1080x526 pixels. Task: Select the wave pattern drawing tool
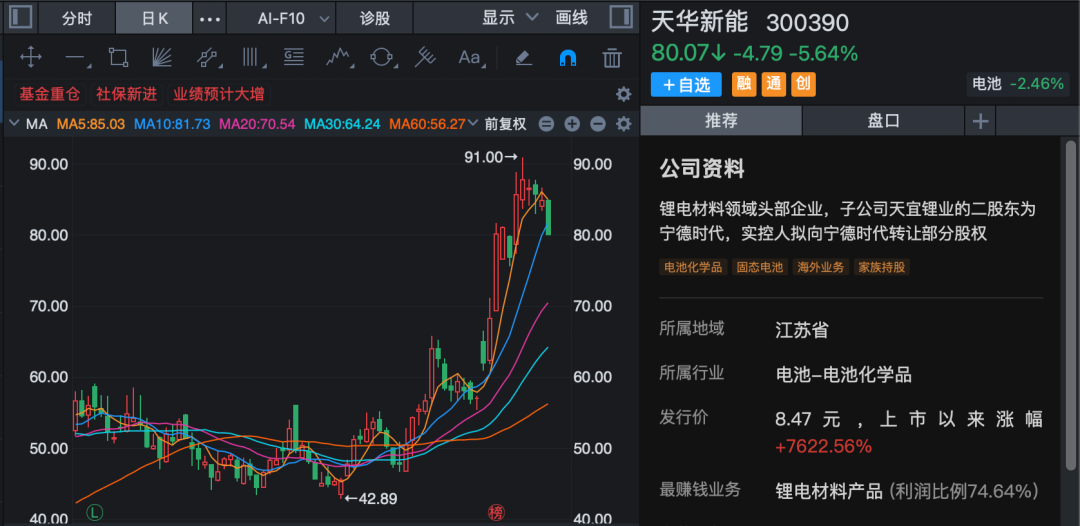point(338,58)
